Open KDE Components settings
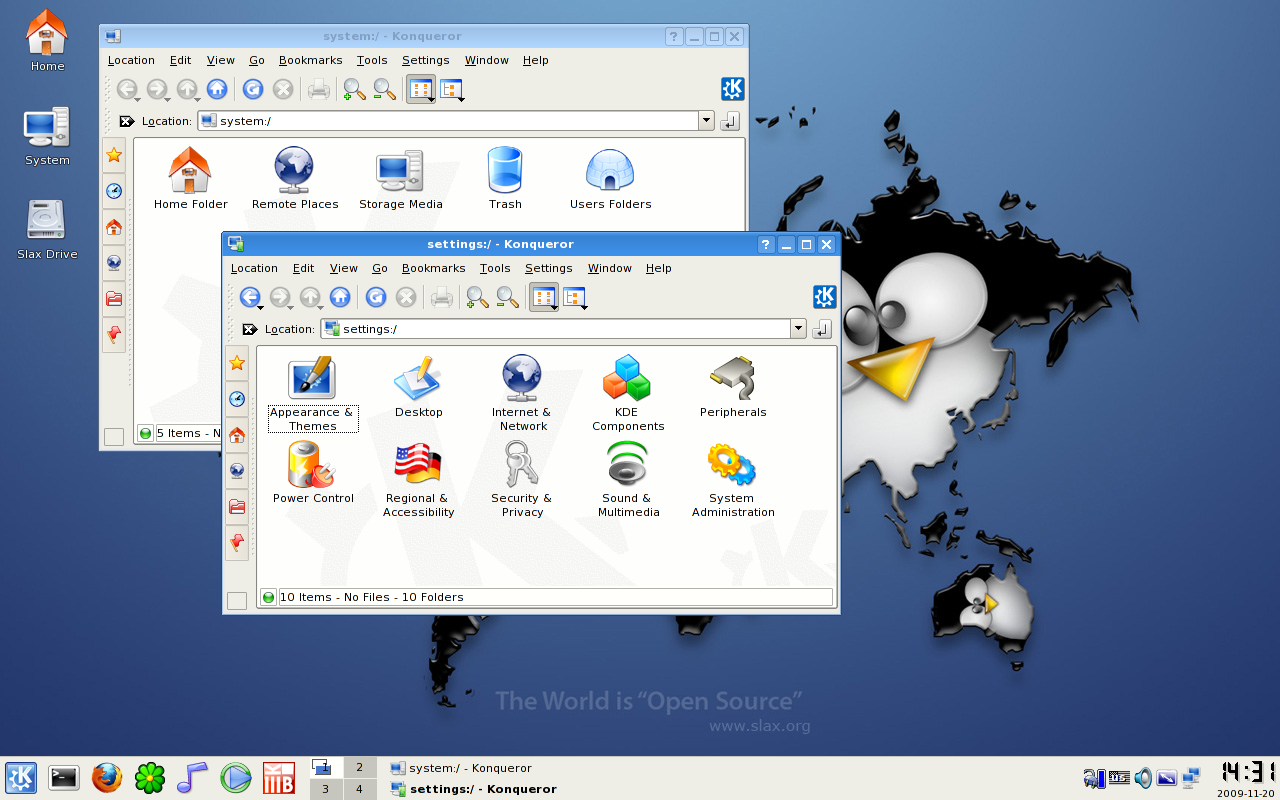Viewport: 1280px width, 800px height. [x=627, y=381]
